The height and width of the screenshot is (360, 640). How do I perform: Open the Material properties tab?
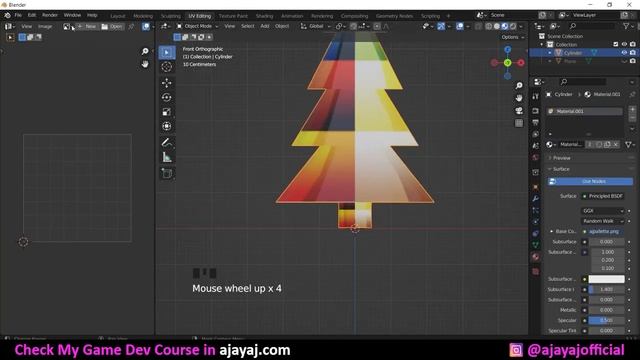[x=536, y=257]
